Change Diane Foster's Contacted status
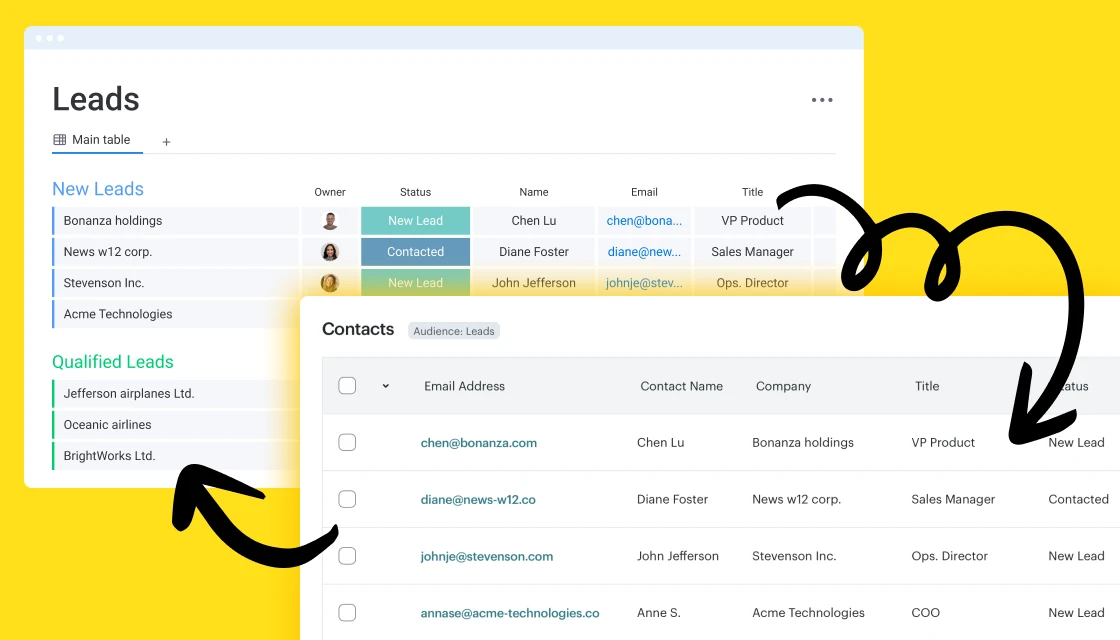The width and height of the screenshot is (1120, 640). point(415,251)
